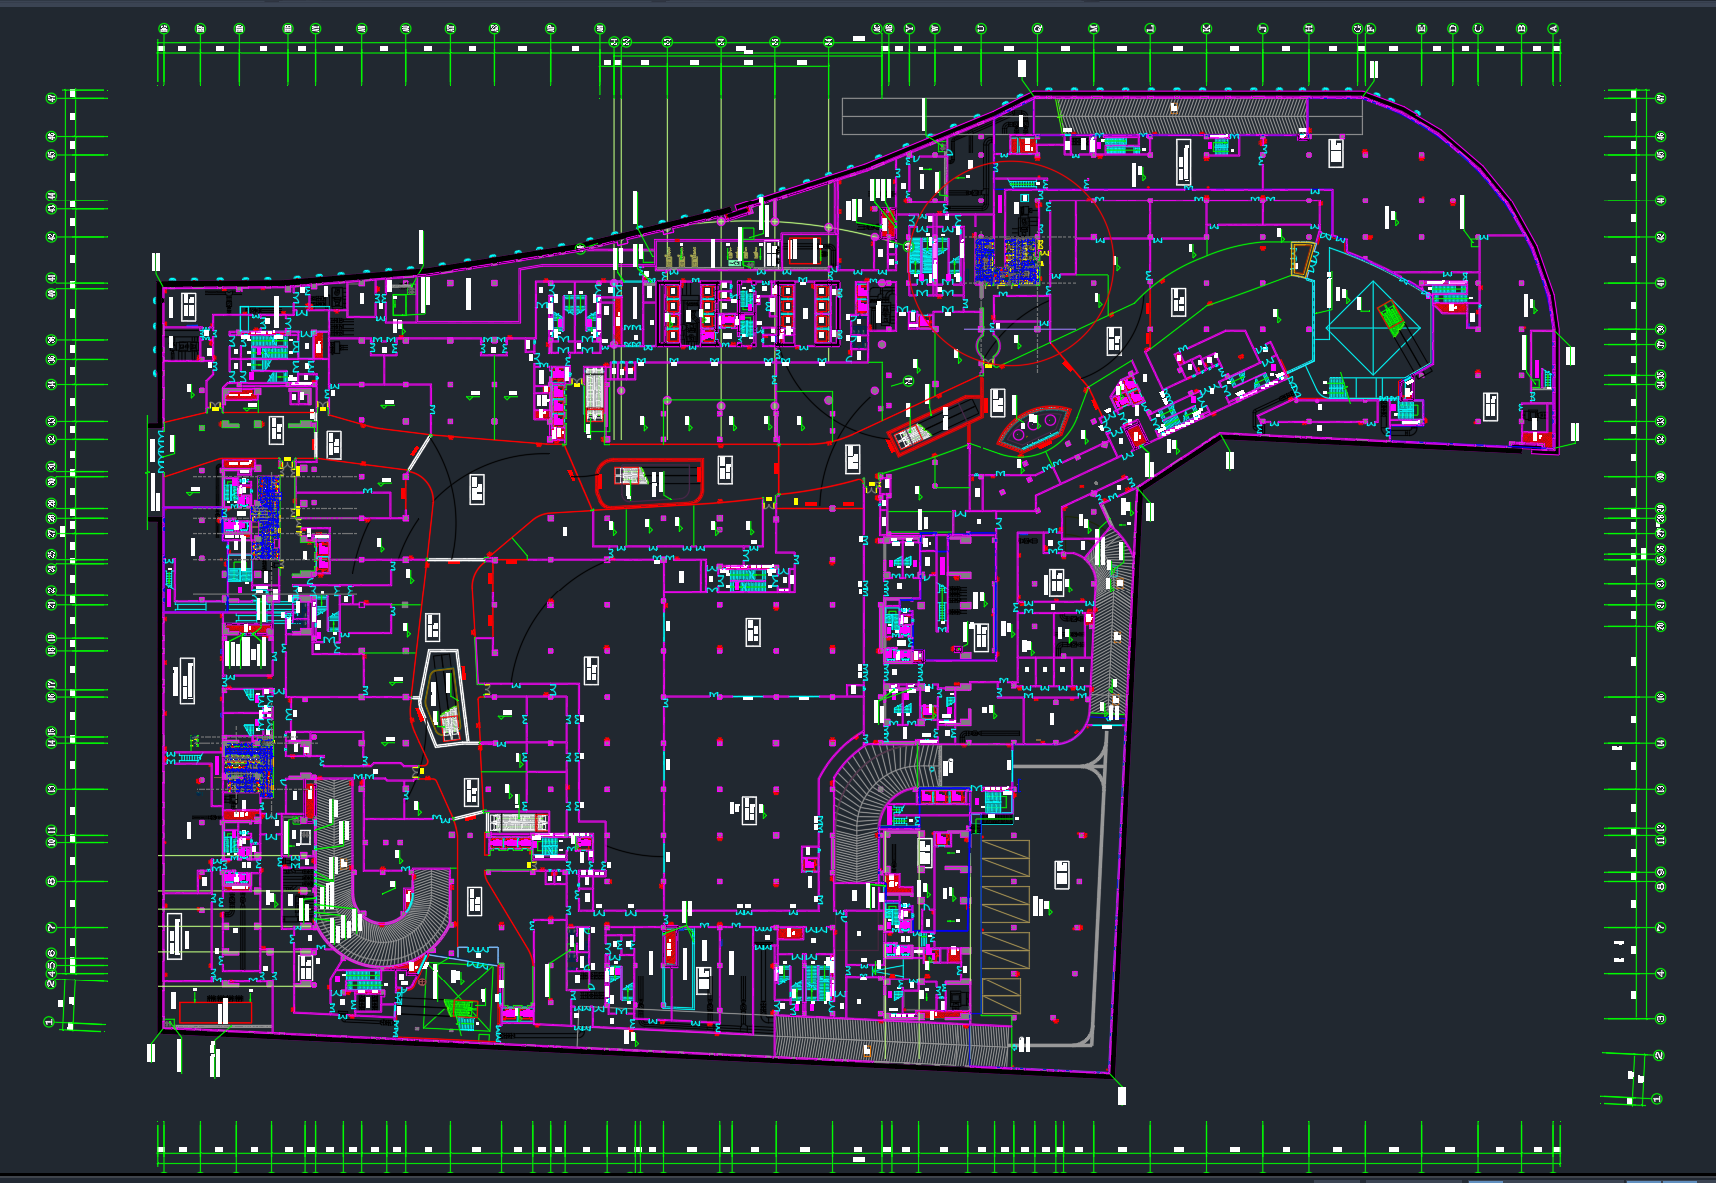Image resolution: width=1716 pixels, height=1183 pixels.
Task: Select grid bubble 16 on right axis
Action: click(1661, 697)
